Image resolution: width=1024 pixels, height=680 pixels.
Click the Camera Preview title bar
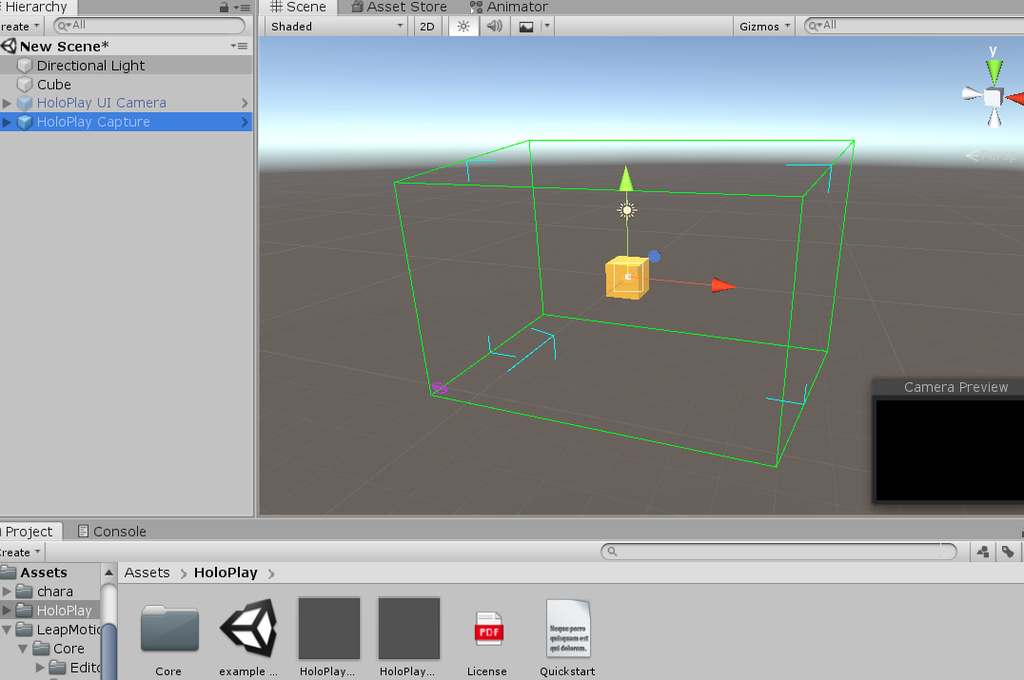click(948, 387)
